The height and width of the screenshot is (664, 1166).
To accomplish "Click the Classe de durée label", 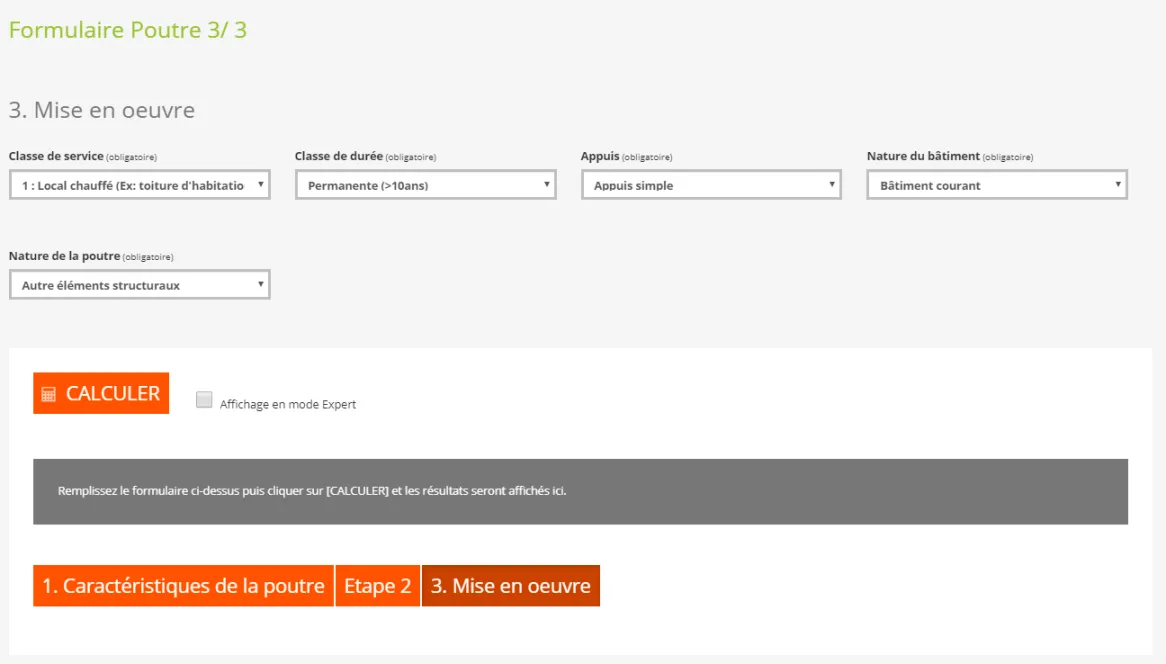I will 339,156.
